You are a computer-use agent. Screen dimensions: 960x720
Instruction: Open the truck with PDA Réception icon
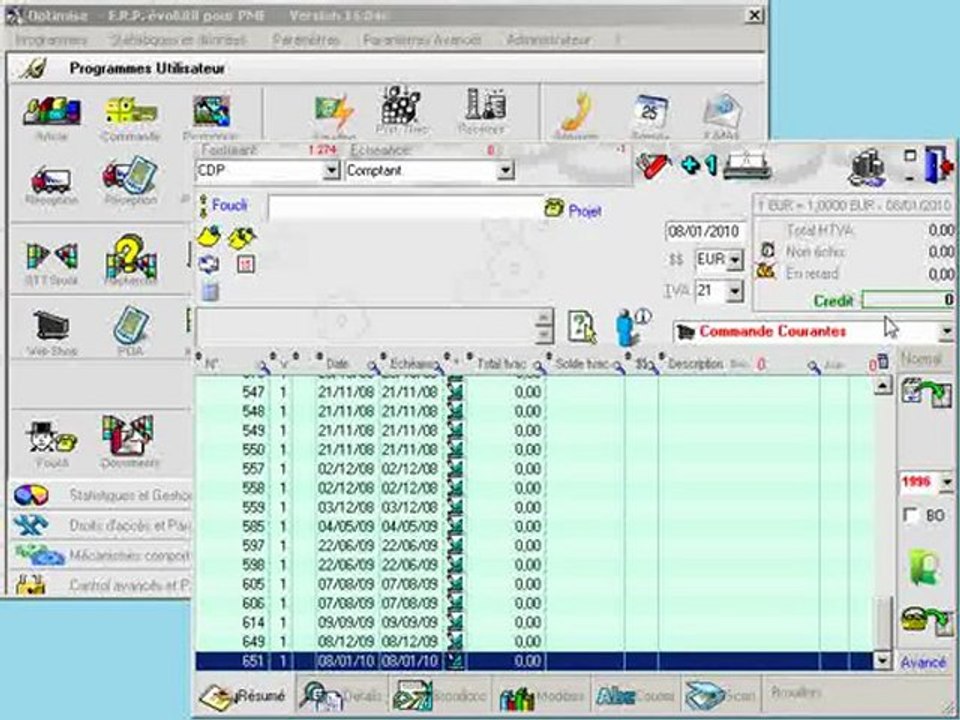pyautogui.click(x=130, y=175)
